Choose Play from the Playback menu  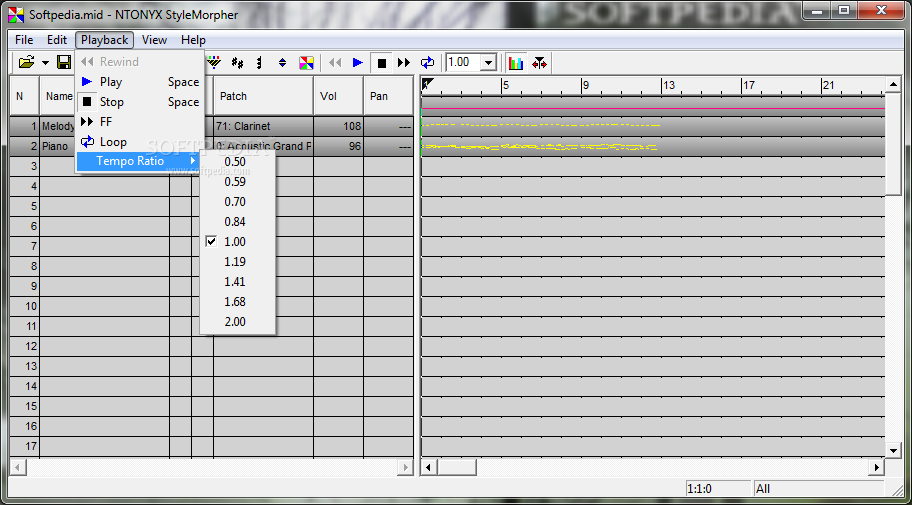point(140,82)
